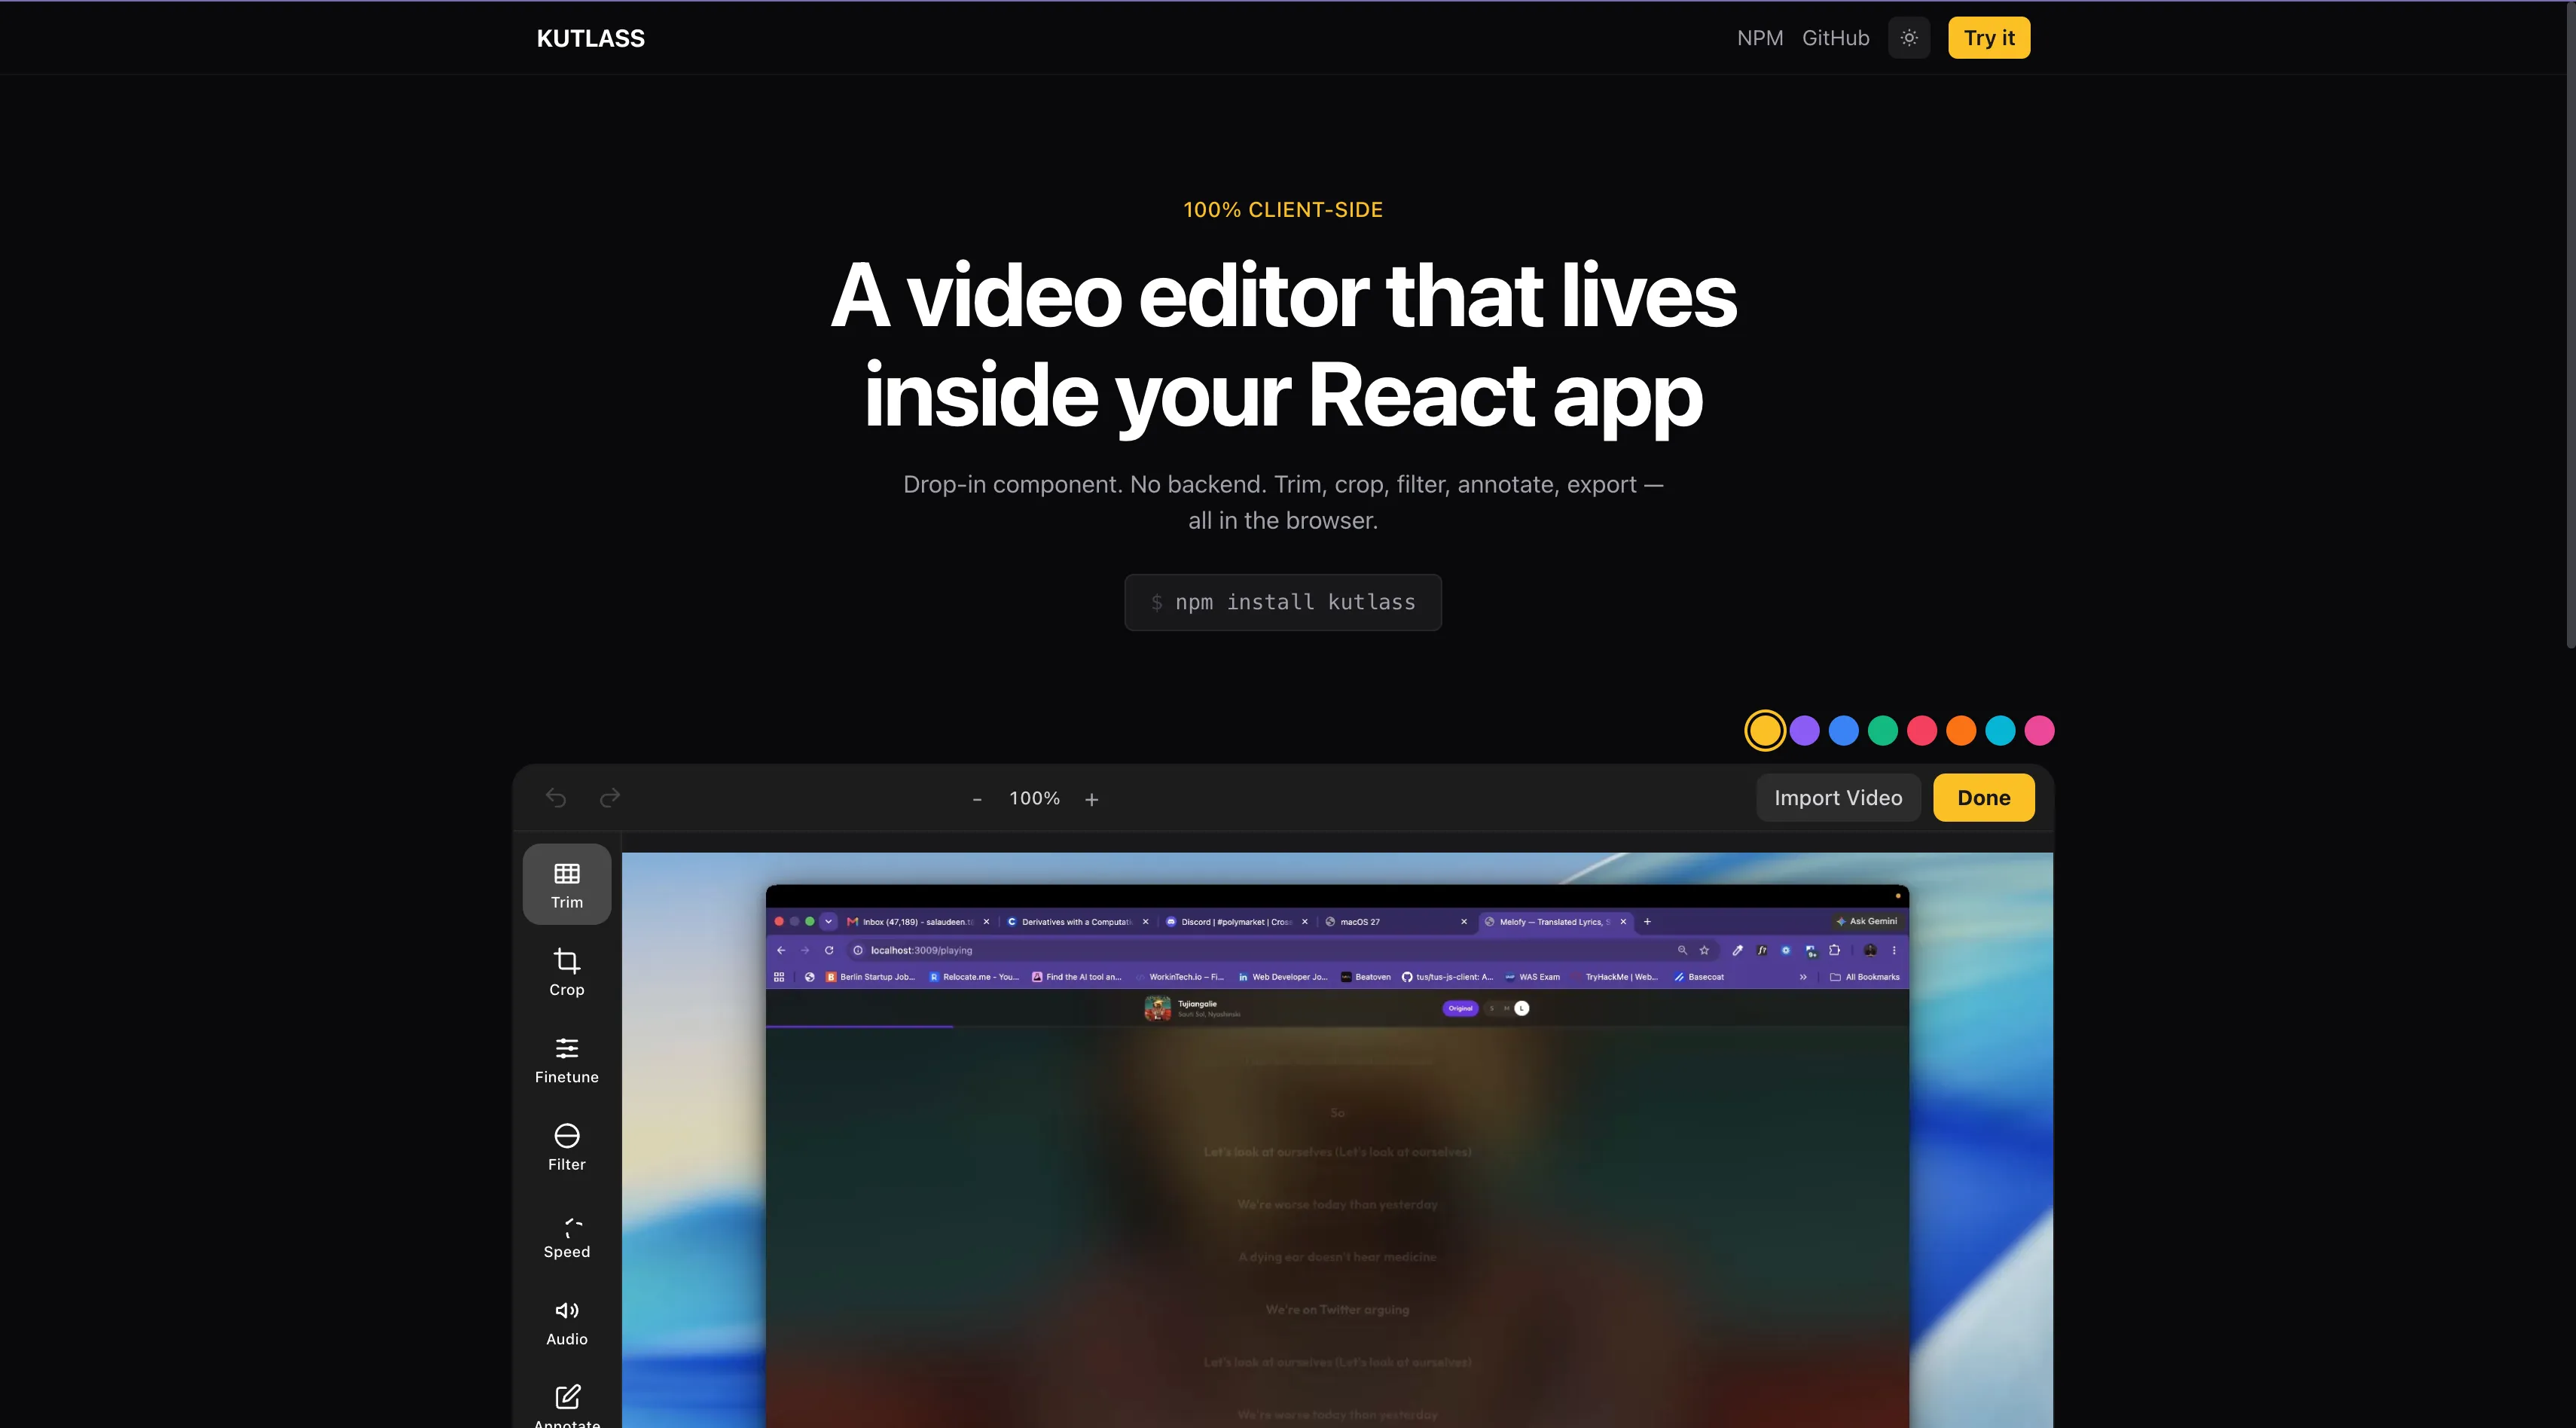Click the 'Derivatives with a Computati' tab in preview
The height and width of the screenshot is (1428, 2576).
click(1078, 922)
